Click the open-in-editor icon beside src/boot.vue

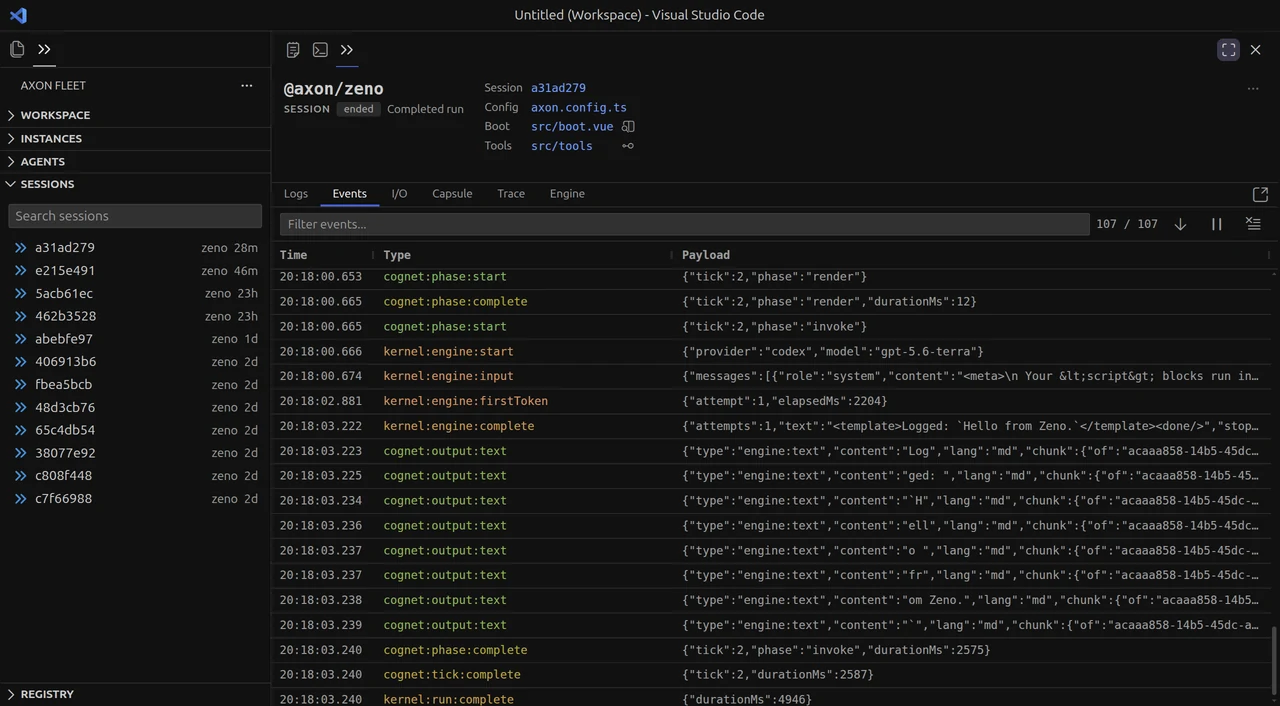[x=629, y=127]
